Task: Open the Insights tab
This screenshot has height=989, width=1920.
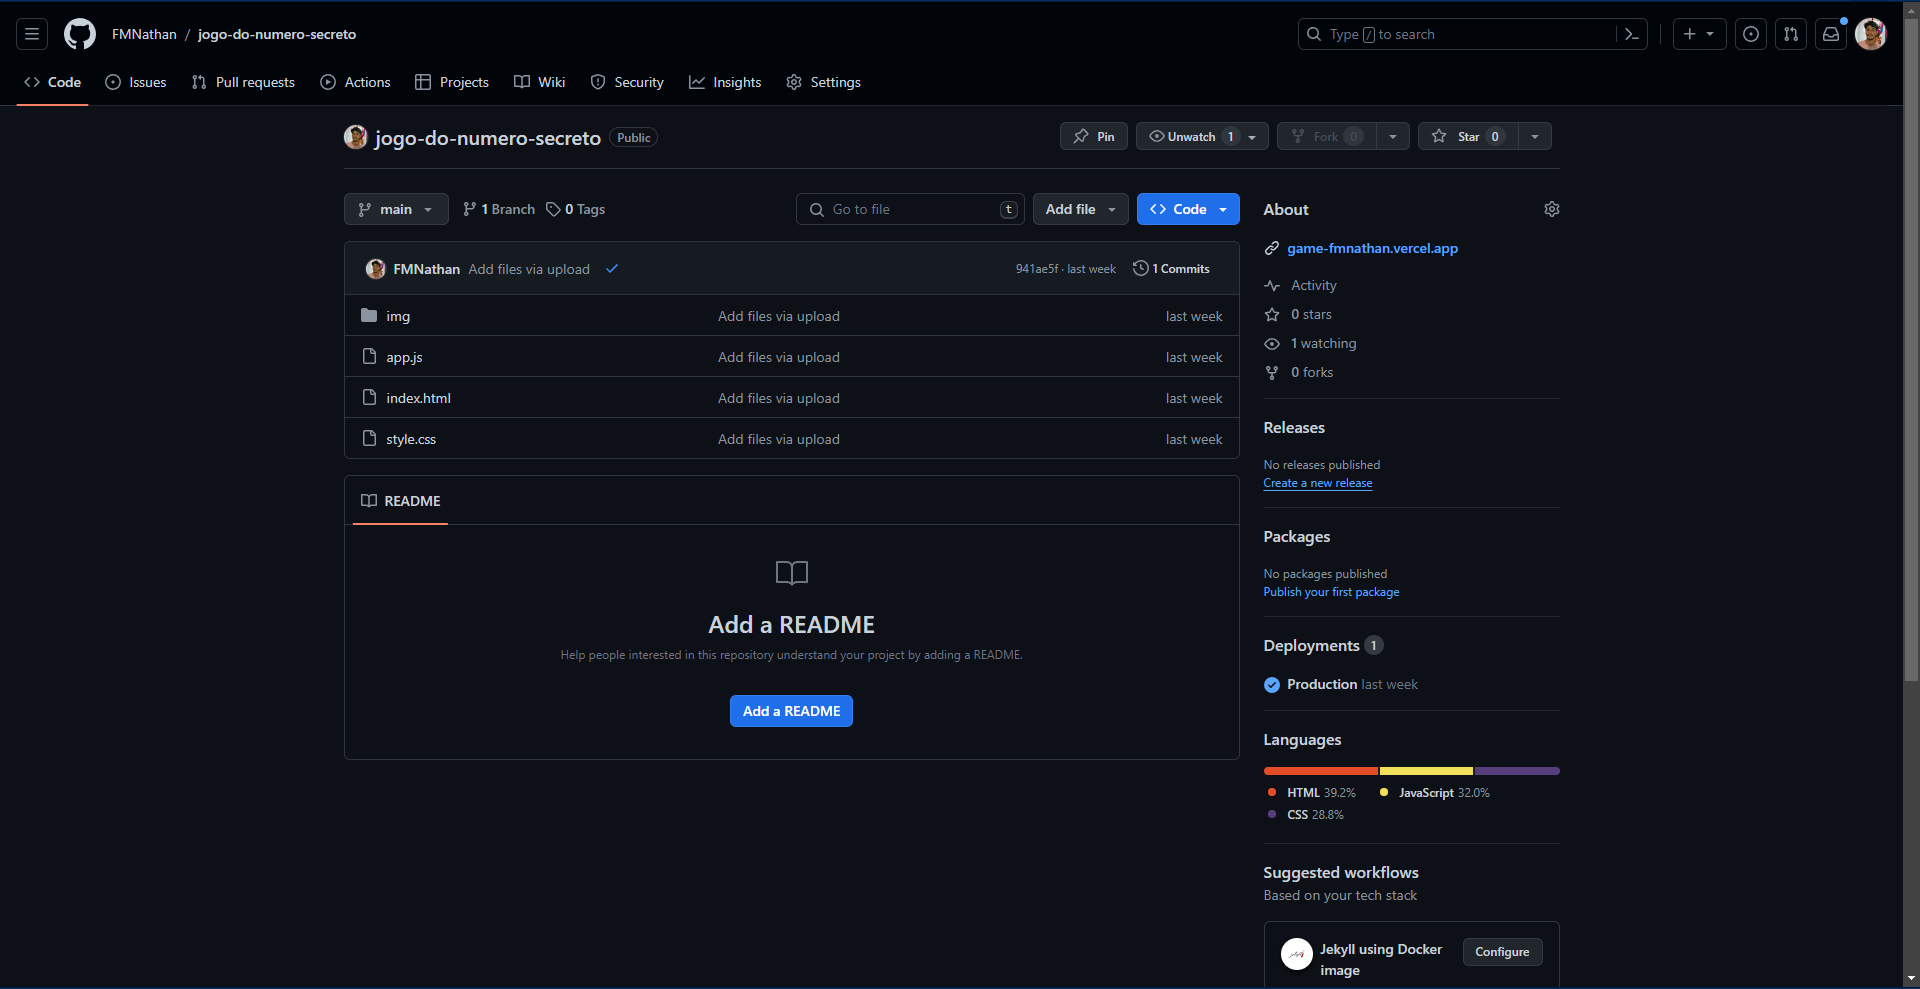Action: pos(725,82)
